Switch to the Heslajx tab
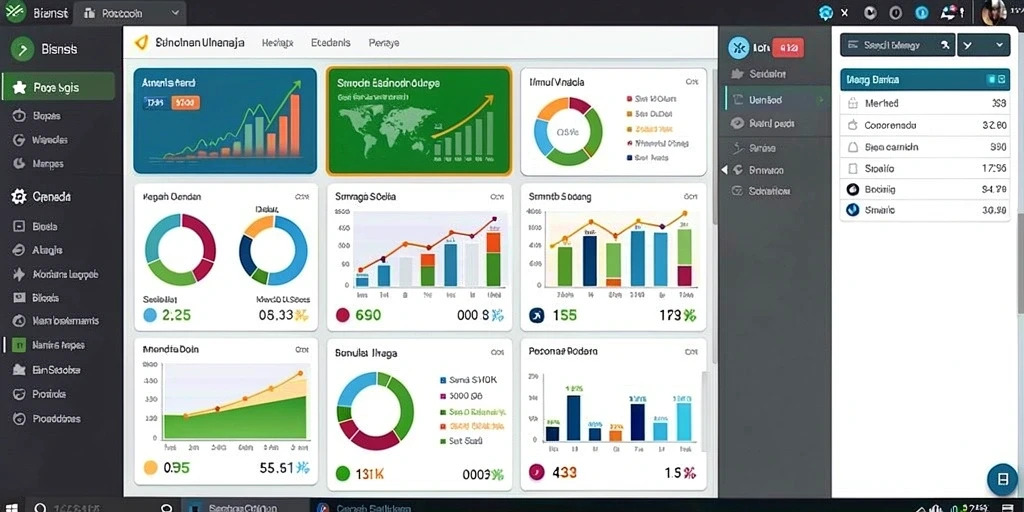The width and height of the screenshot is (1024, 512). coord(278,42)
